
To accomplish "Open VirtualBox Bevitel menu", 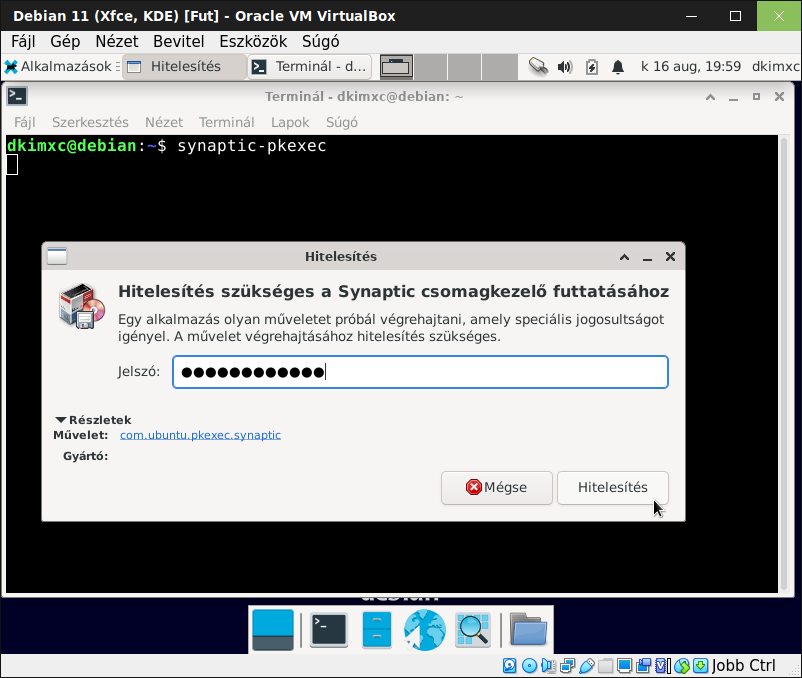I will (179, 41).
